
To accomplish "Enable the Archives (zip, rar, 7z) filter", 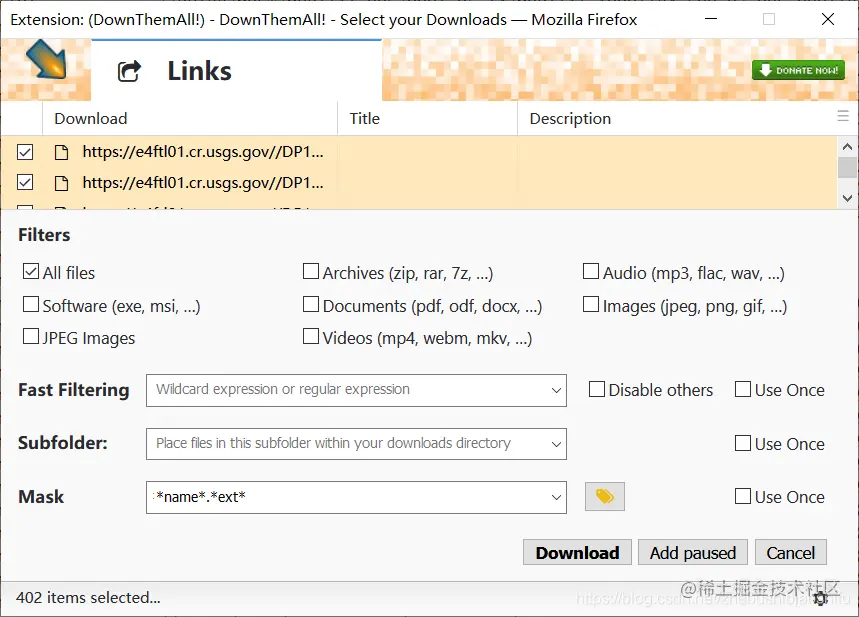I will 311,271.
